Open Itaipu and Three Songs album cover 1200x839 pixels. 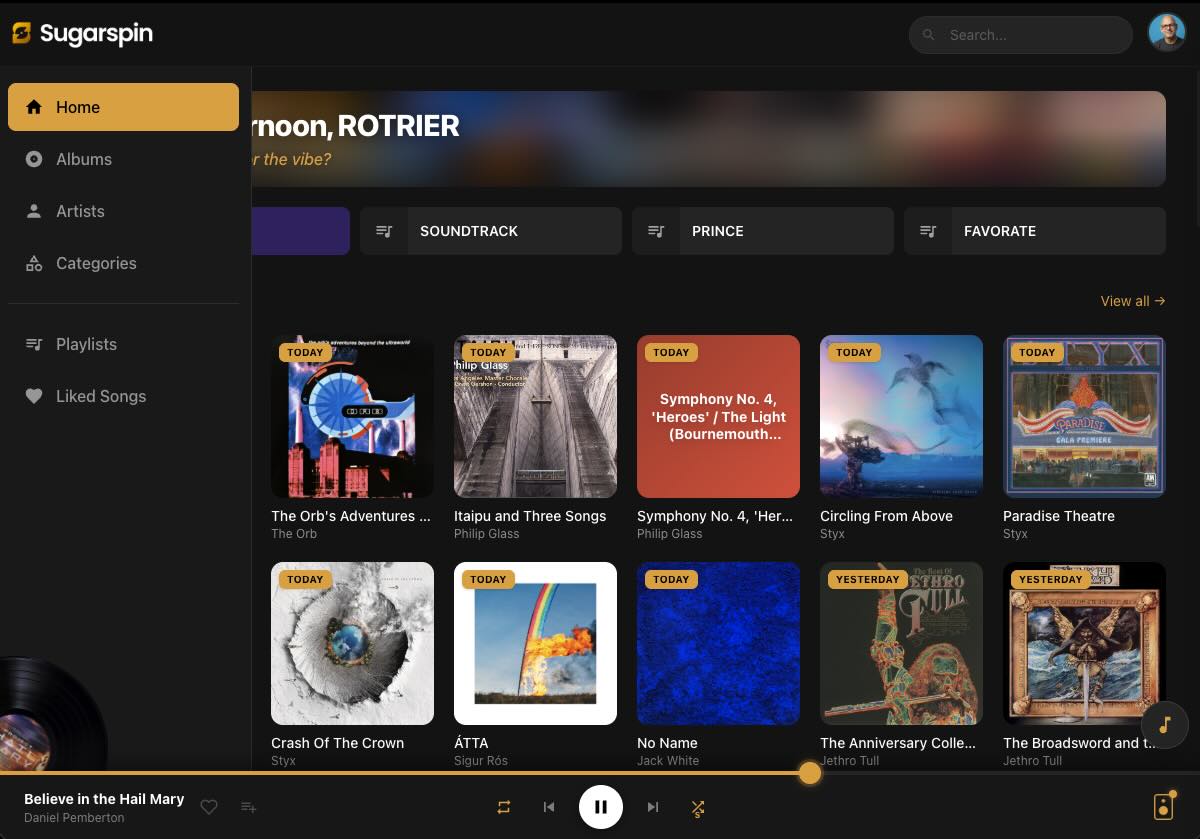pos(535,416)
